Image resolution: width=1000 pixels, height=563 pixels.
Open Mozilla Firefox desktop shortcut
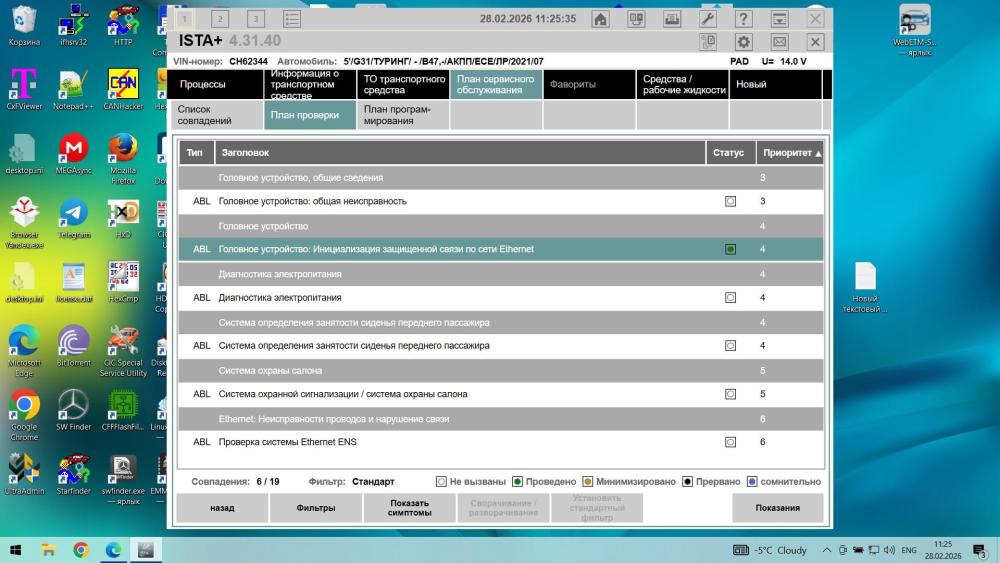[123, 158]
